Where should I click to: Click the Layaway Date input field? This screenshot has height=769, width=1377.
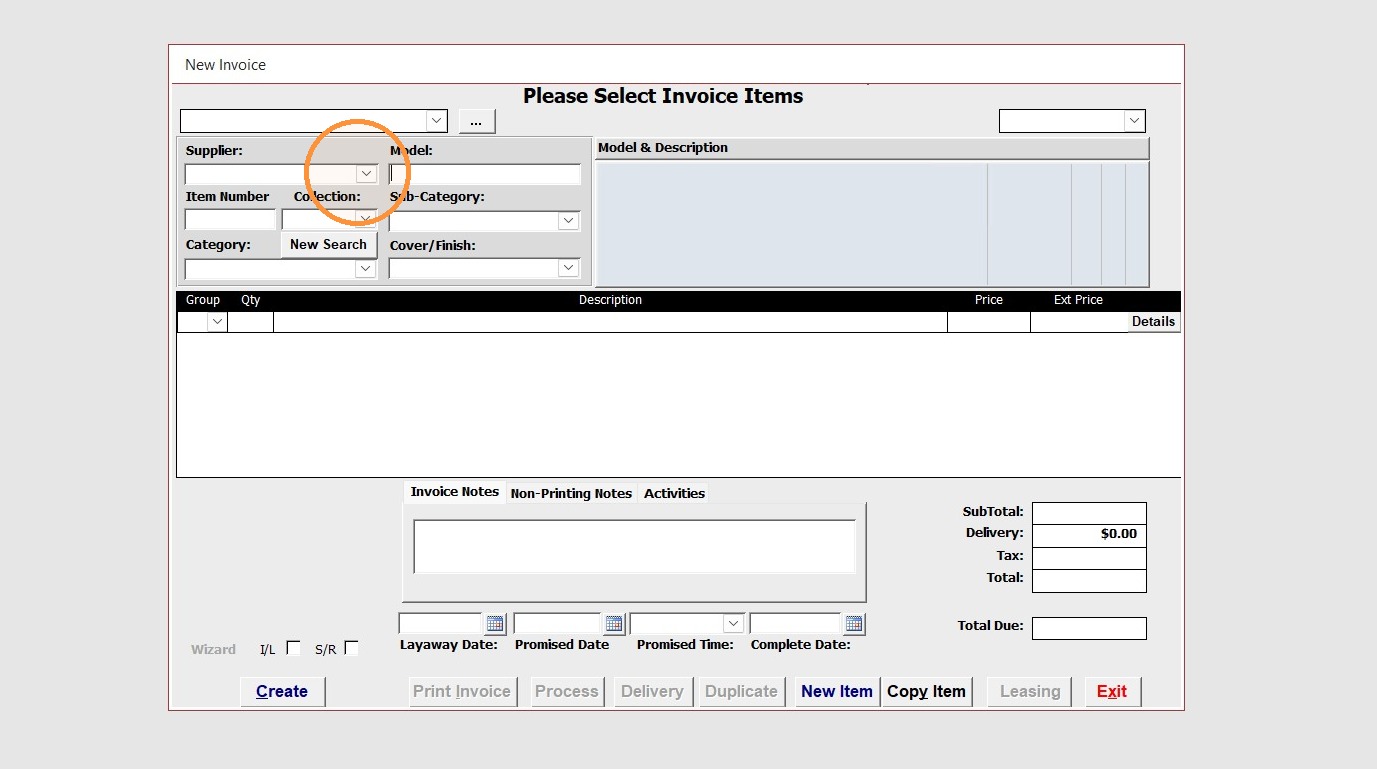441,624
